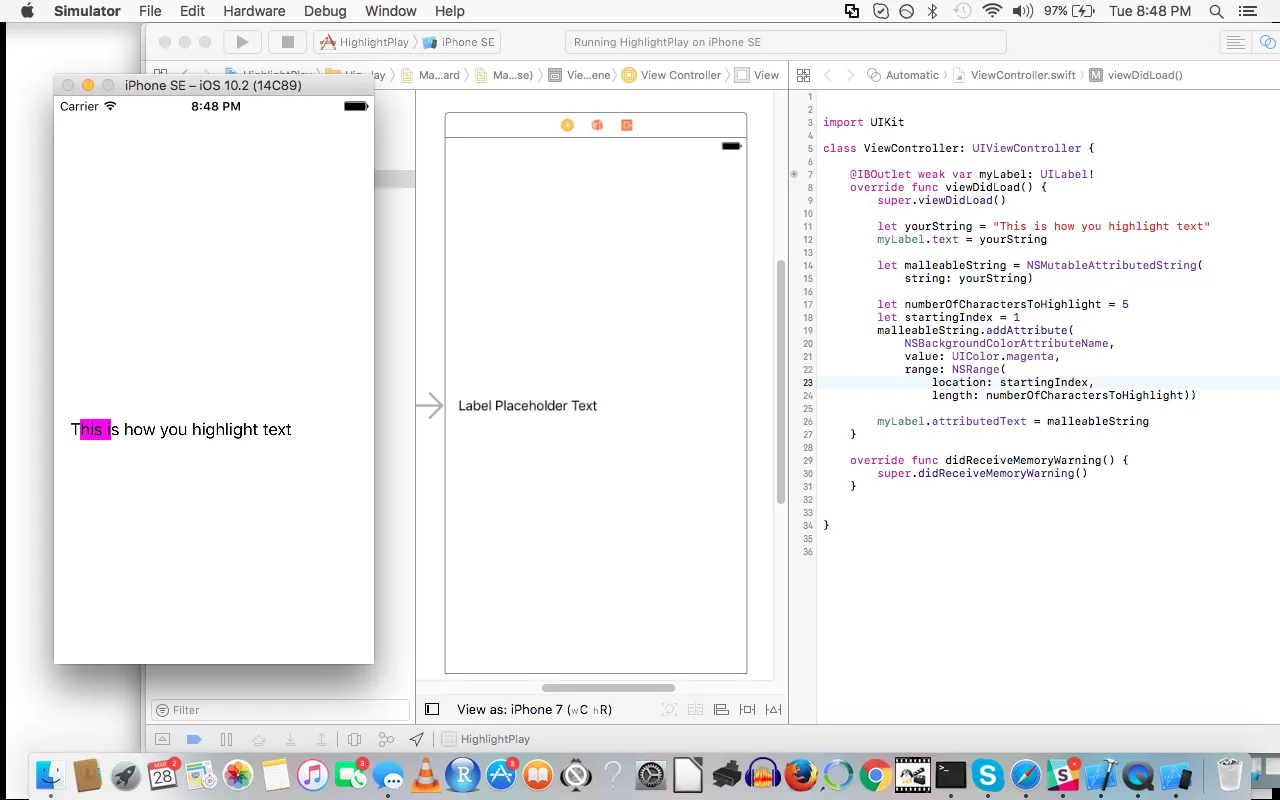Click the First Responder icon in scene dock
The height and width of the screenshot is (800, 1280).
[597, 125]
